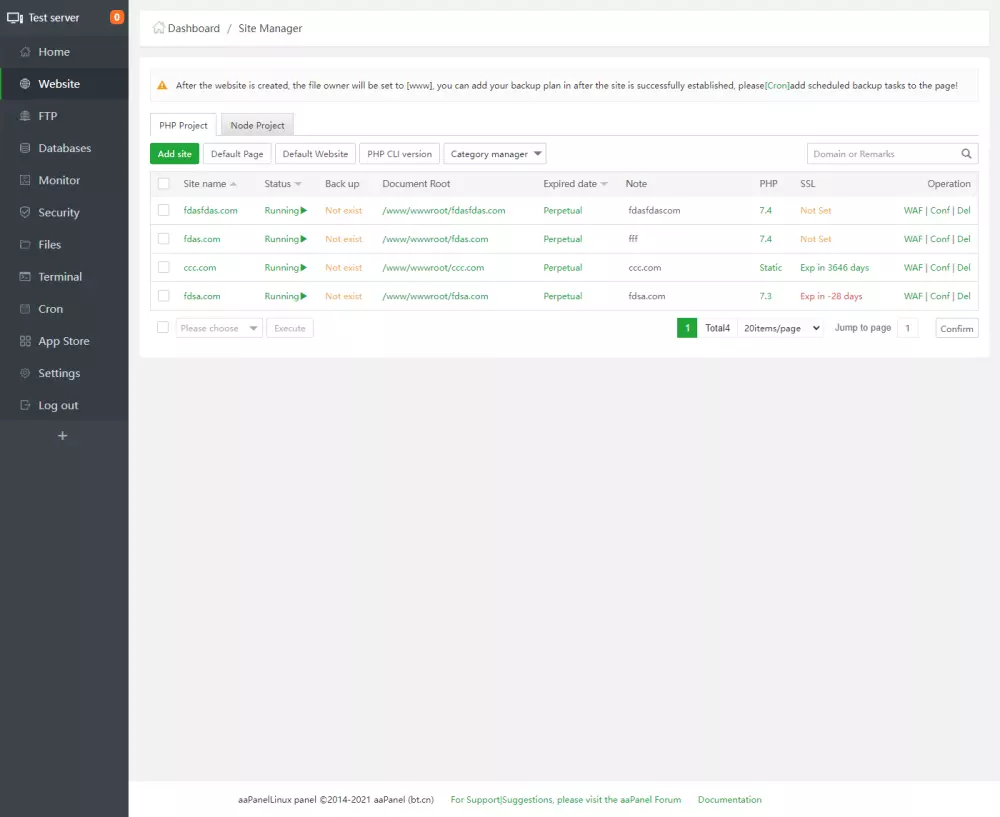Toggle the select-all checkbox in table header
Screen dimensions: 1000x817
click(163, 183)
